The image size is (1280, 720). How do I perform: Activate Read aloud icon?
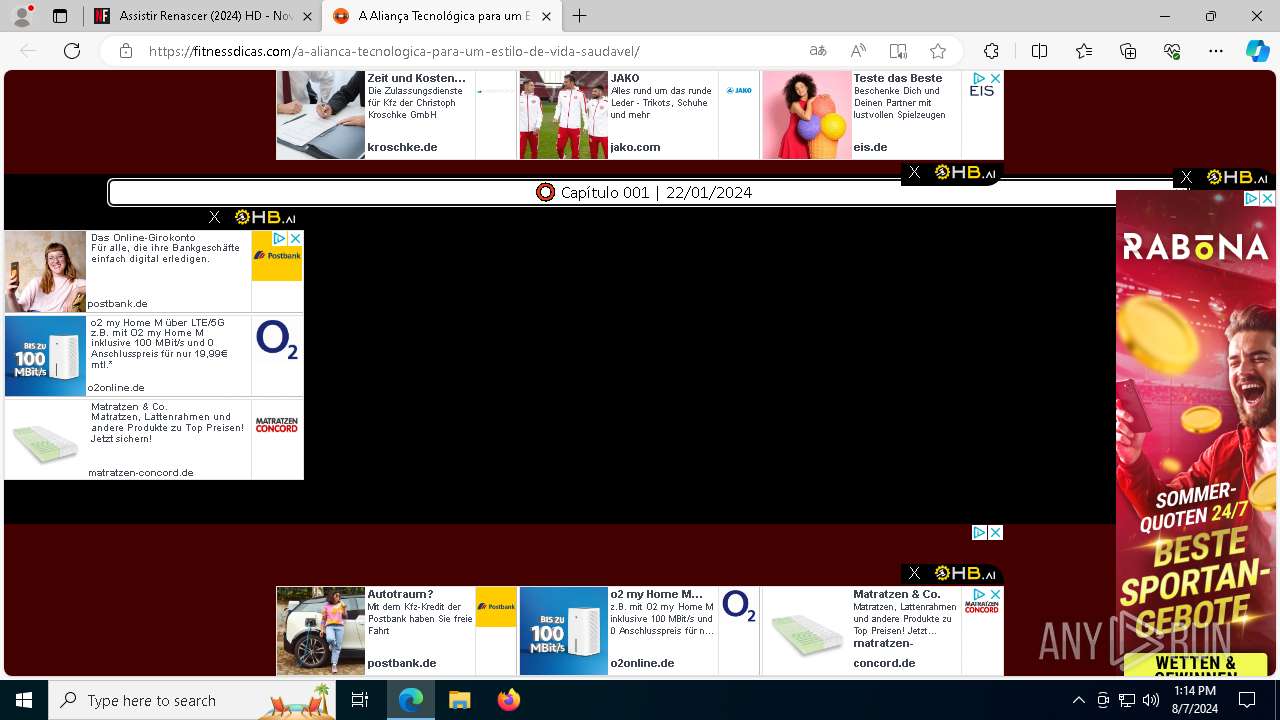pos(858,51)
